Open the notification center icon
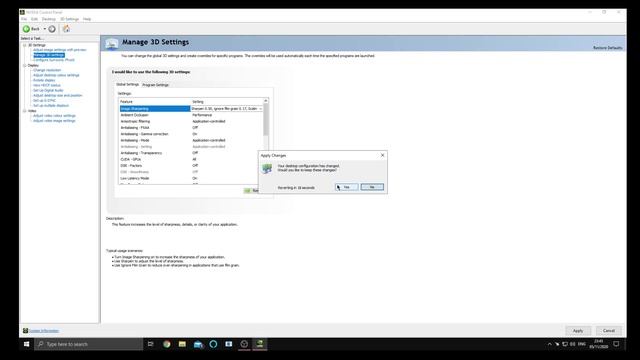This screenshot has height=360, width=640. tap(616, 344)
